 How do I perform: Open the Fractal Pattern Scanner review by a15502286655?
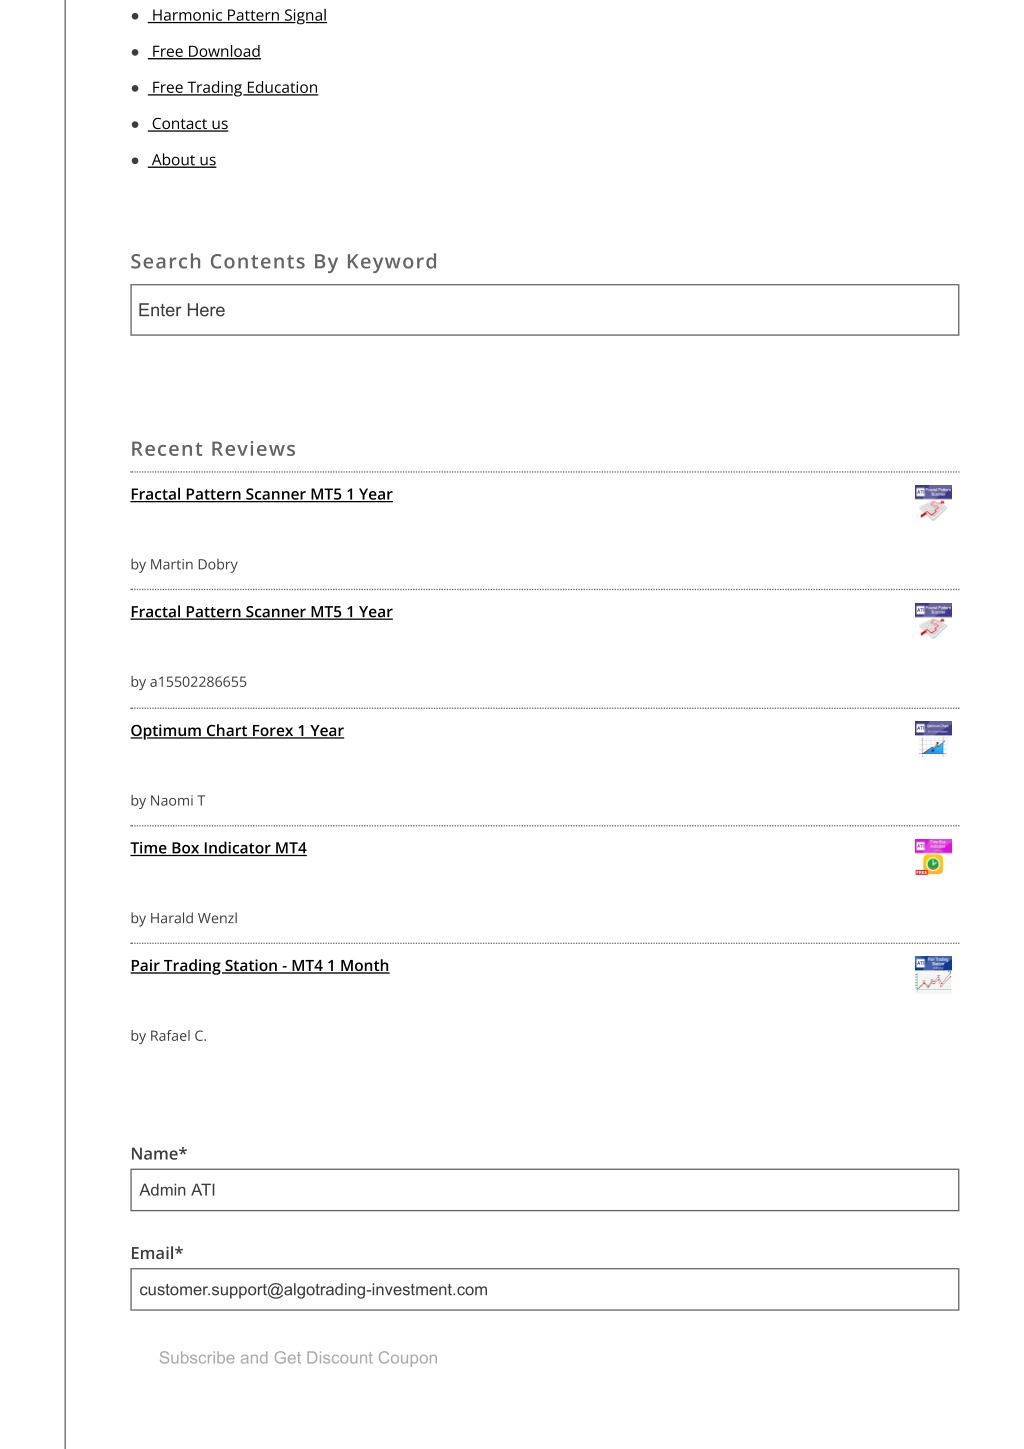(x=262, y=612)
